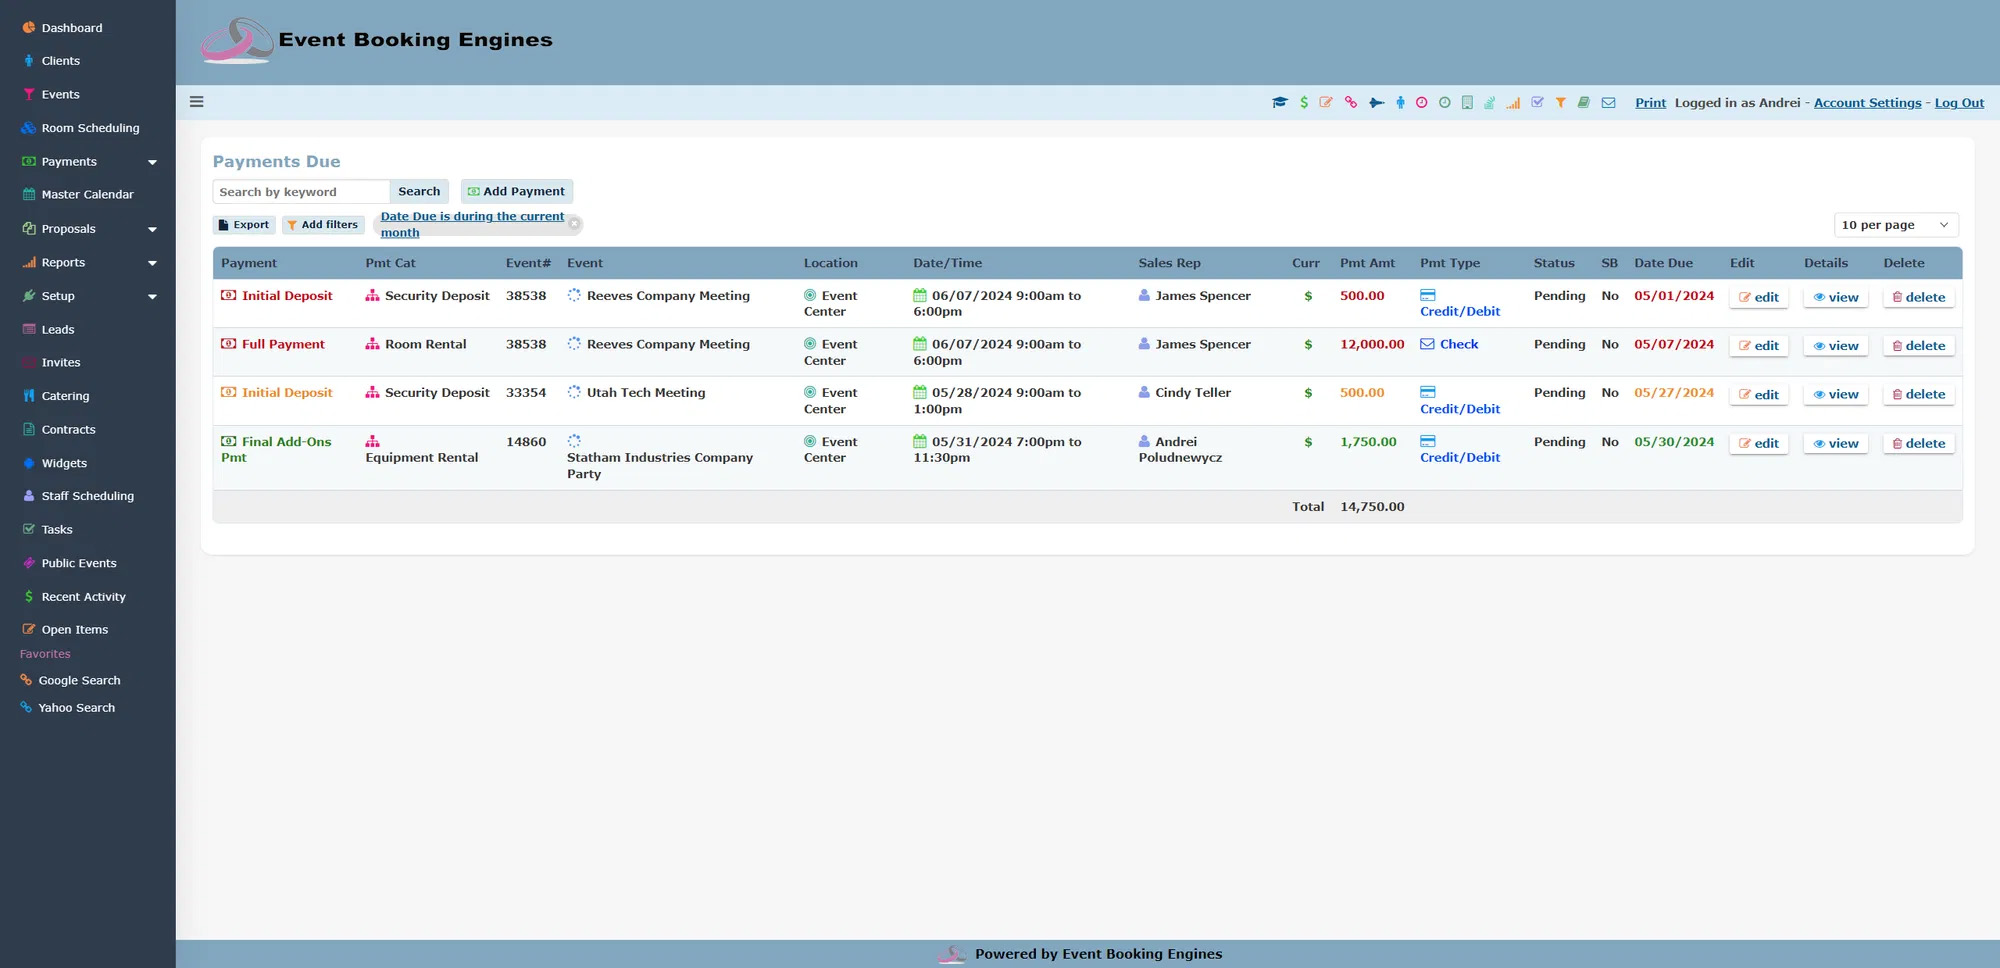Open the blue person icon in top toolbar
Viewport: 2000px width, 968px height.
1400,102
